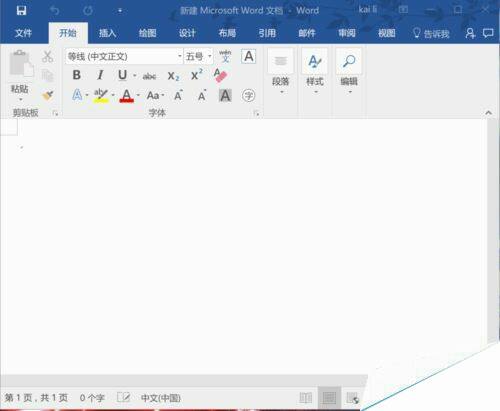The width and height of the screenshot is (500, 411).
Task: Open the Text Effects dropdown arrow
Action: coord(87,95)
